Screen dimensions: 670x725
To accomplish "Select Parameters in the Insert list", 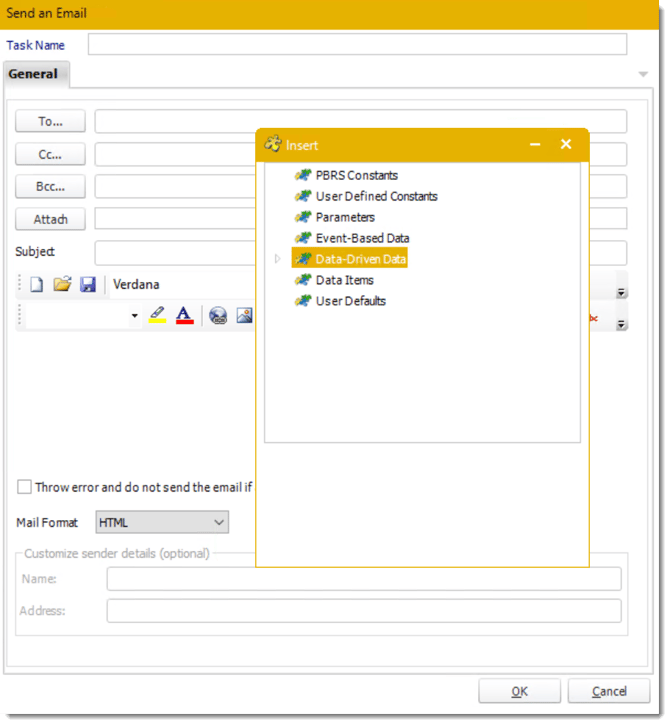I will 345,217.
